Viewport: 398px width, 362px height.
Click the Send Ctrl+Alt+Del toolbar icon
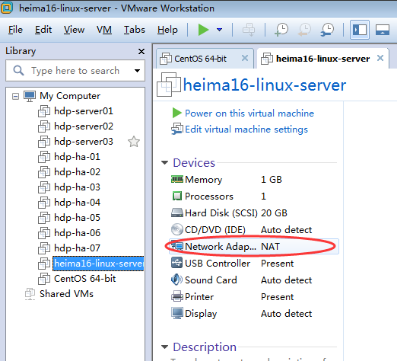click(249, 30)
